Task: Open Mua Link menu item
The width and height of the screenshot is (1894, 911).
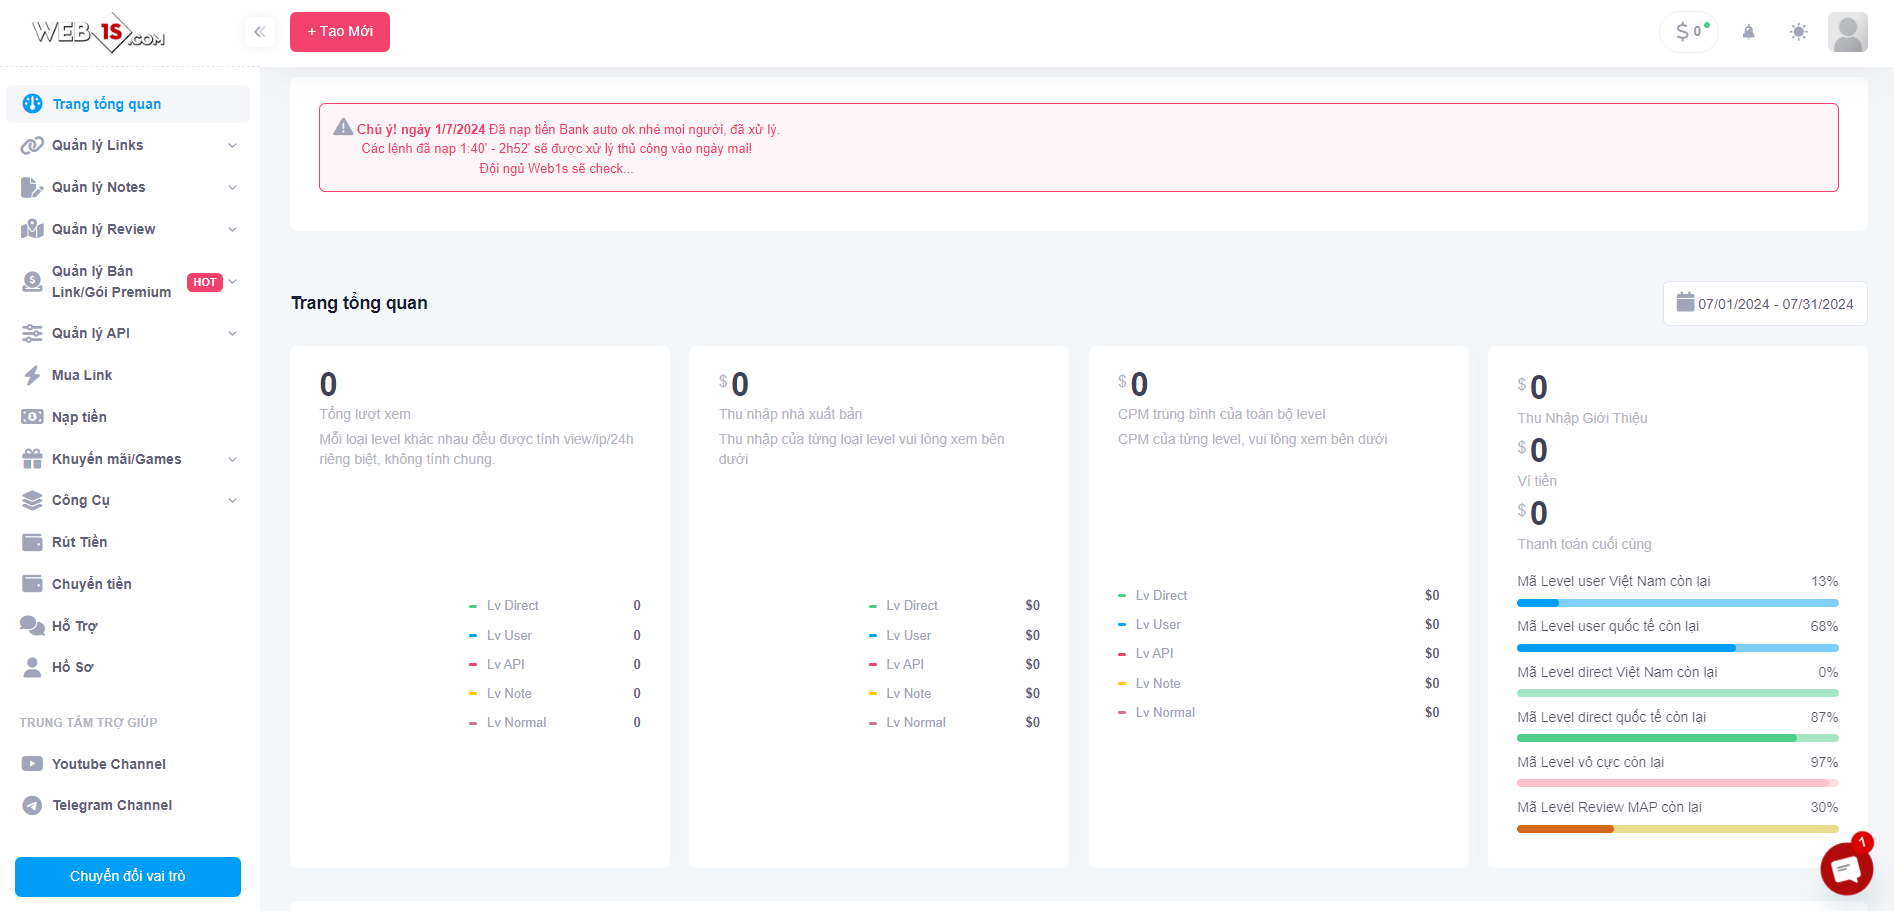Action: 128,375
